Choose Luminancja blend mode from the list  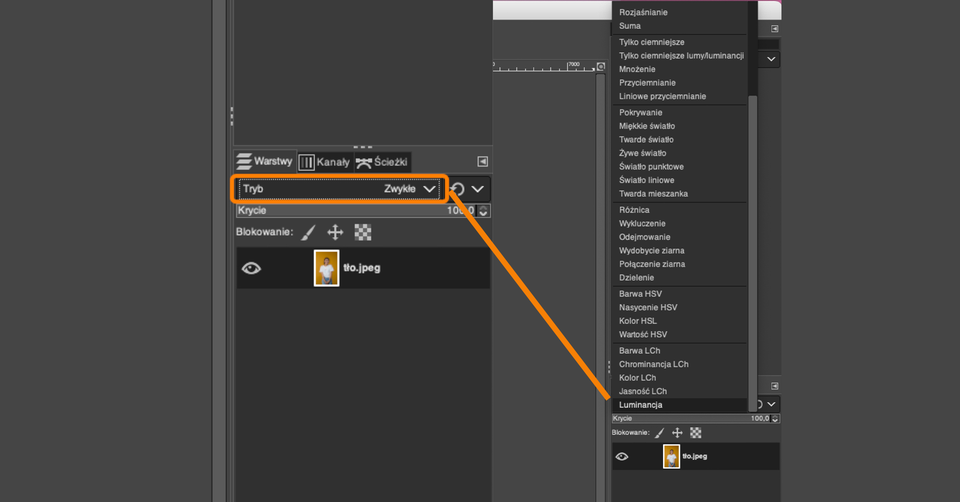tap(640, 405)
